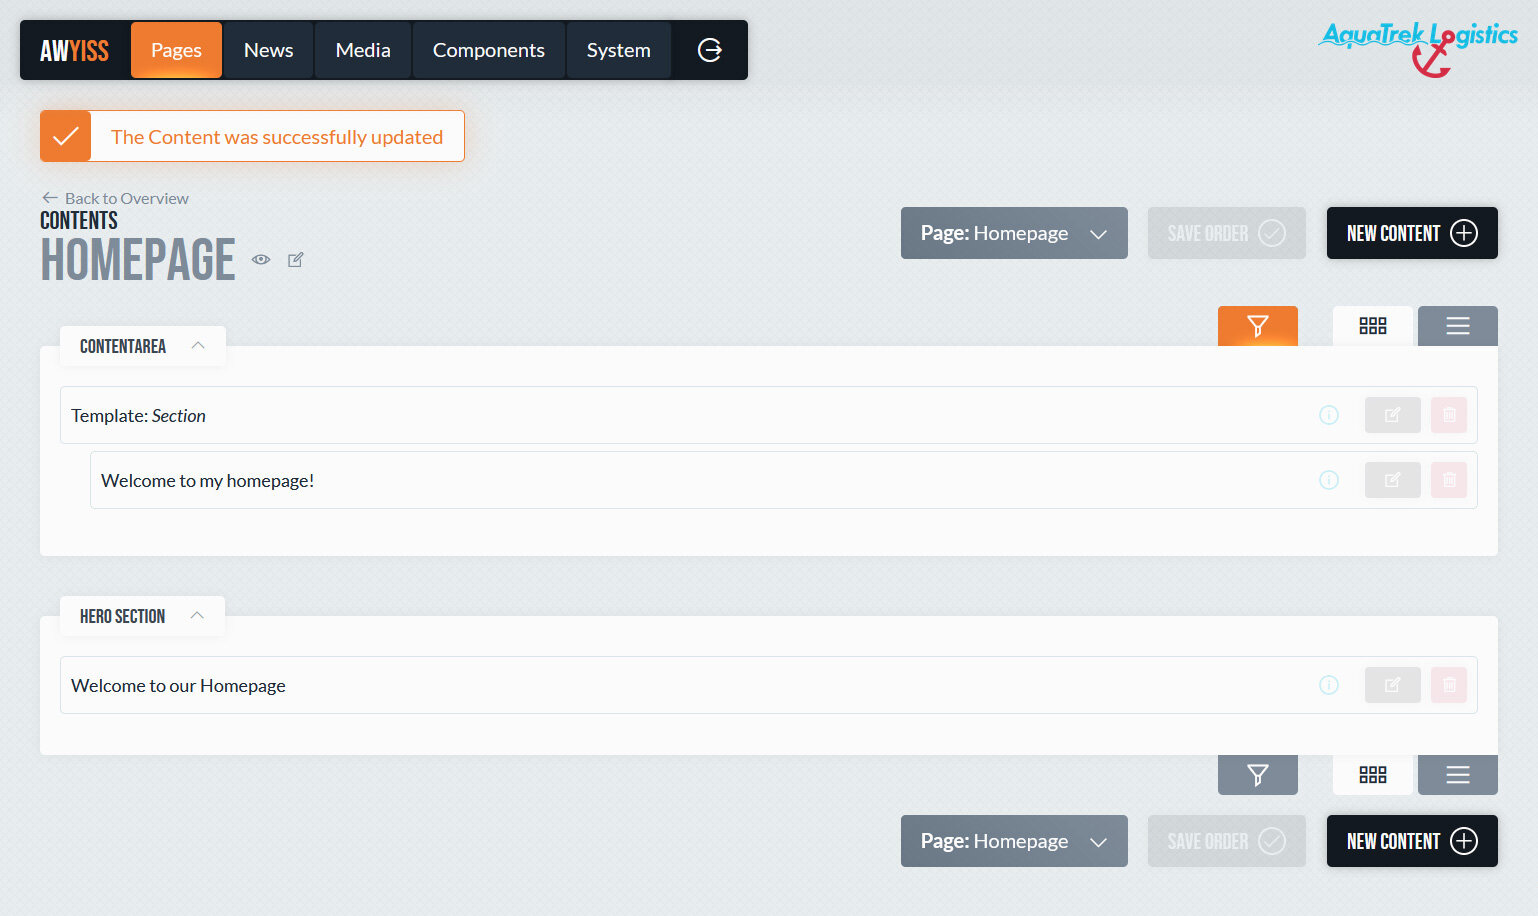The width and height of the screenshot is (1538, 916).
Task: Open the top Page: Homepage dropdown
Action: (x=1013, y=233)
